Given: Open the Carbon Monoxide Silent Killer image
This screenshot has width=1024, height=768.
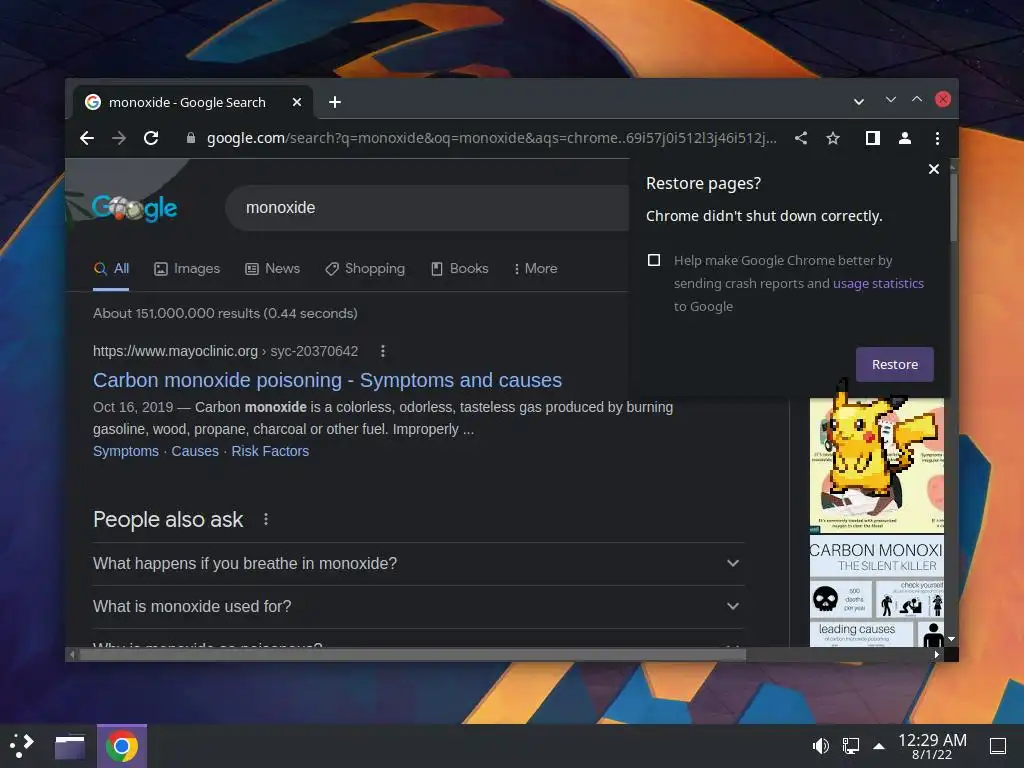Looking at the screenshot, I should click(x=876, y=591).
